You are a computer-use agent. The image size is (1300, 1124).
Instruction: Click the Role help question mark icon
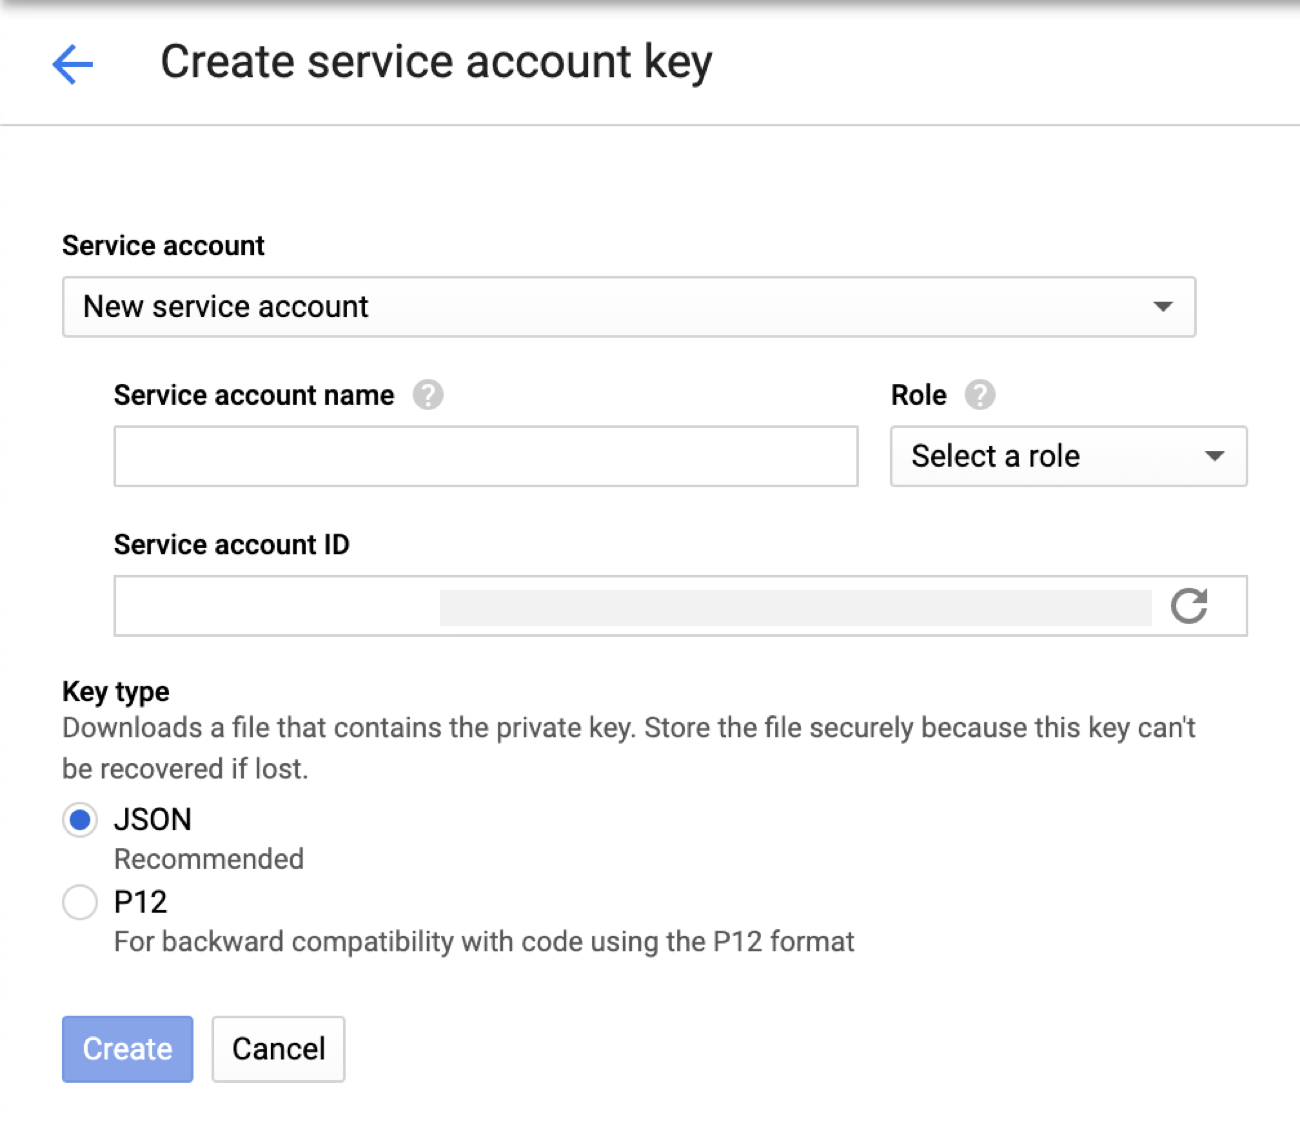[x=981, y=395]
